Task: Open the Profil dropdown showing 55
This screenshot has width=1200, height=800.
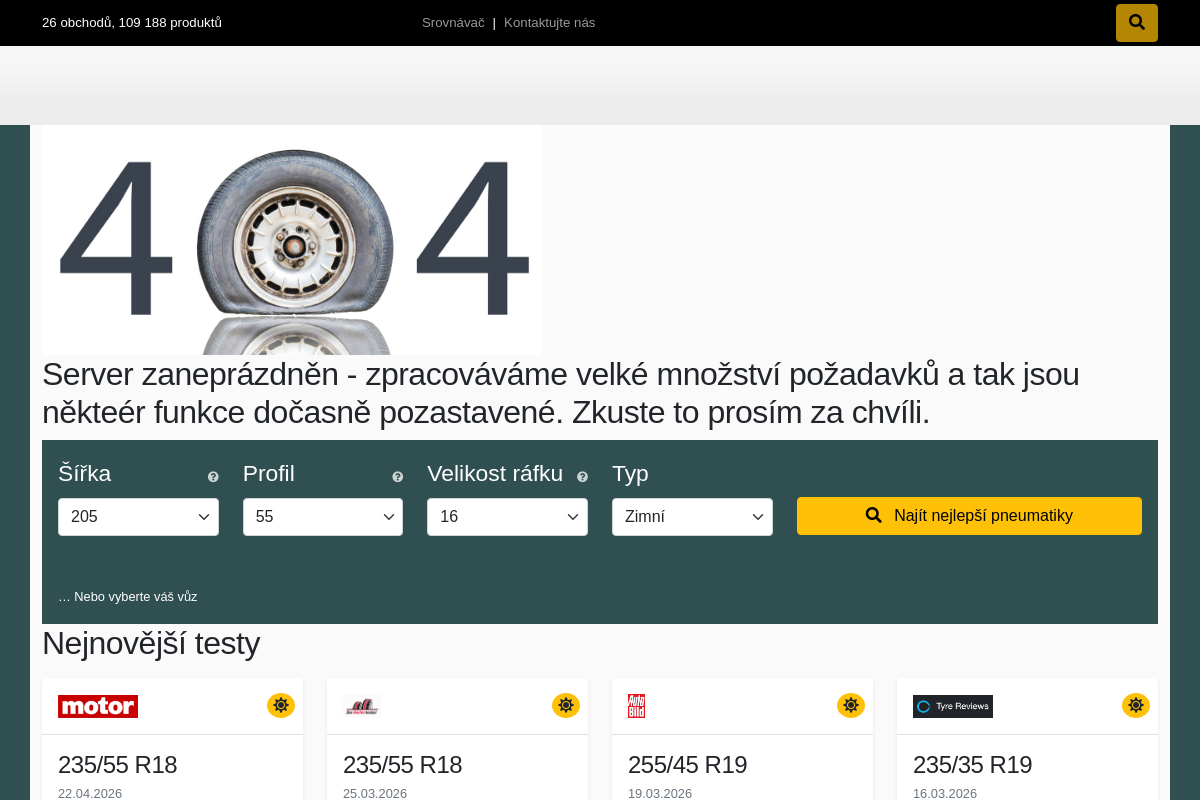Action: pyautogui.click(x=323, y=517)
